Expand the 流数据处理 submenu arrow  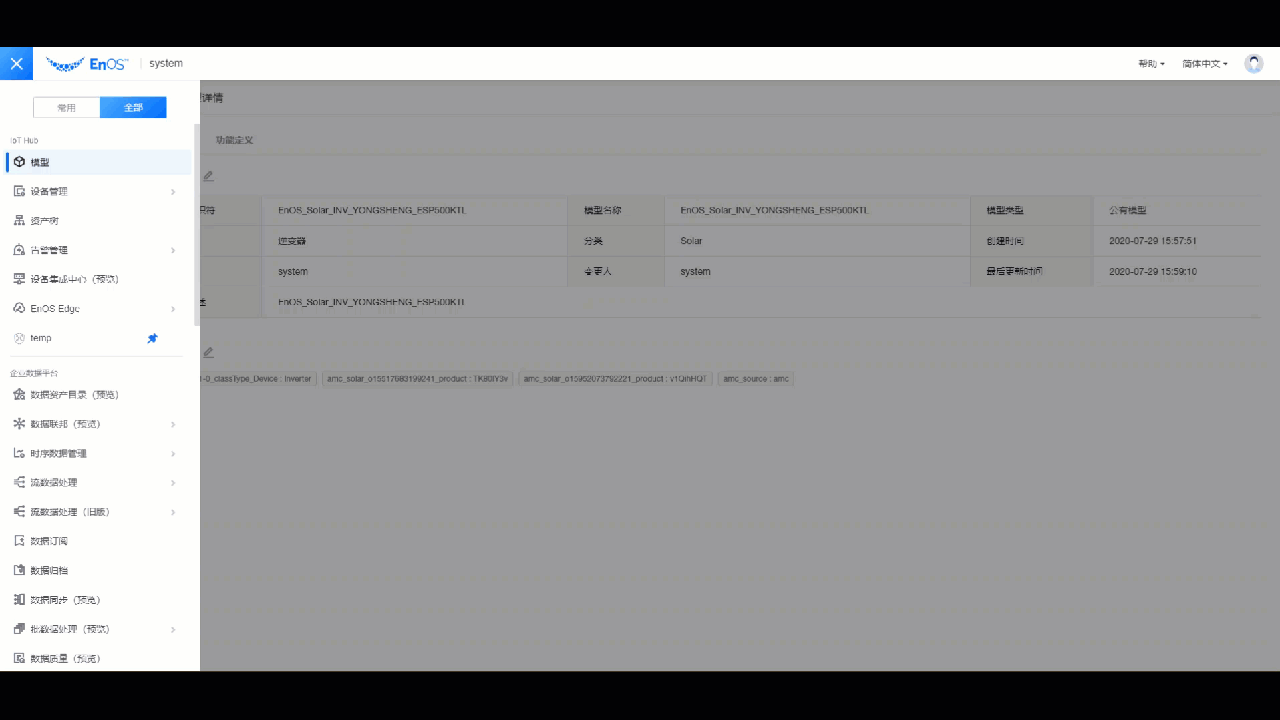[x=173, y=482]
